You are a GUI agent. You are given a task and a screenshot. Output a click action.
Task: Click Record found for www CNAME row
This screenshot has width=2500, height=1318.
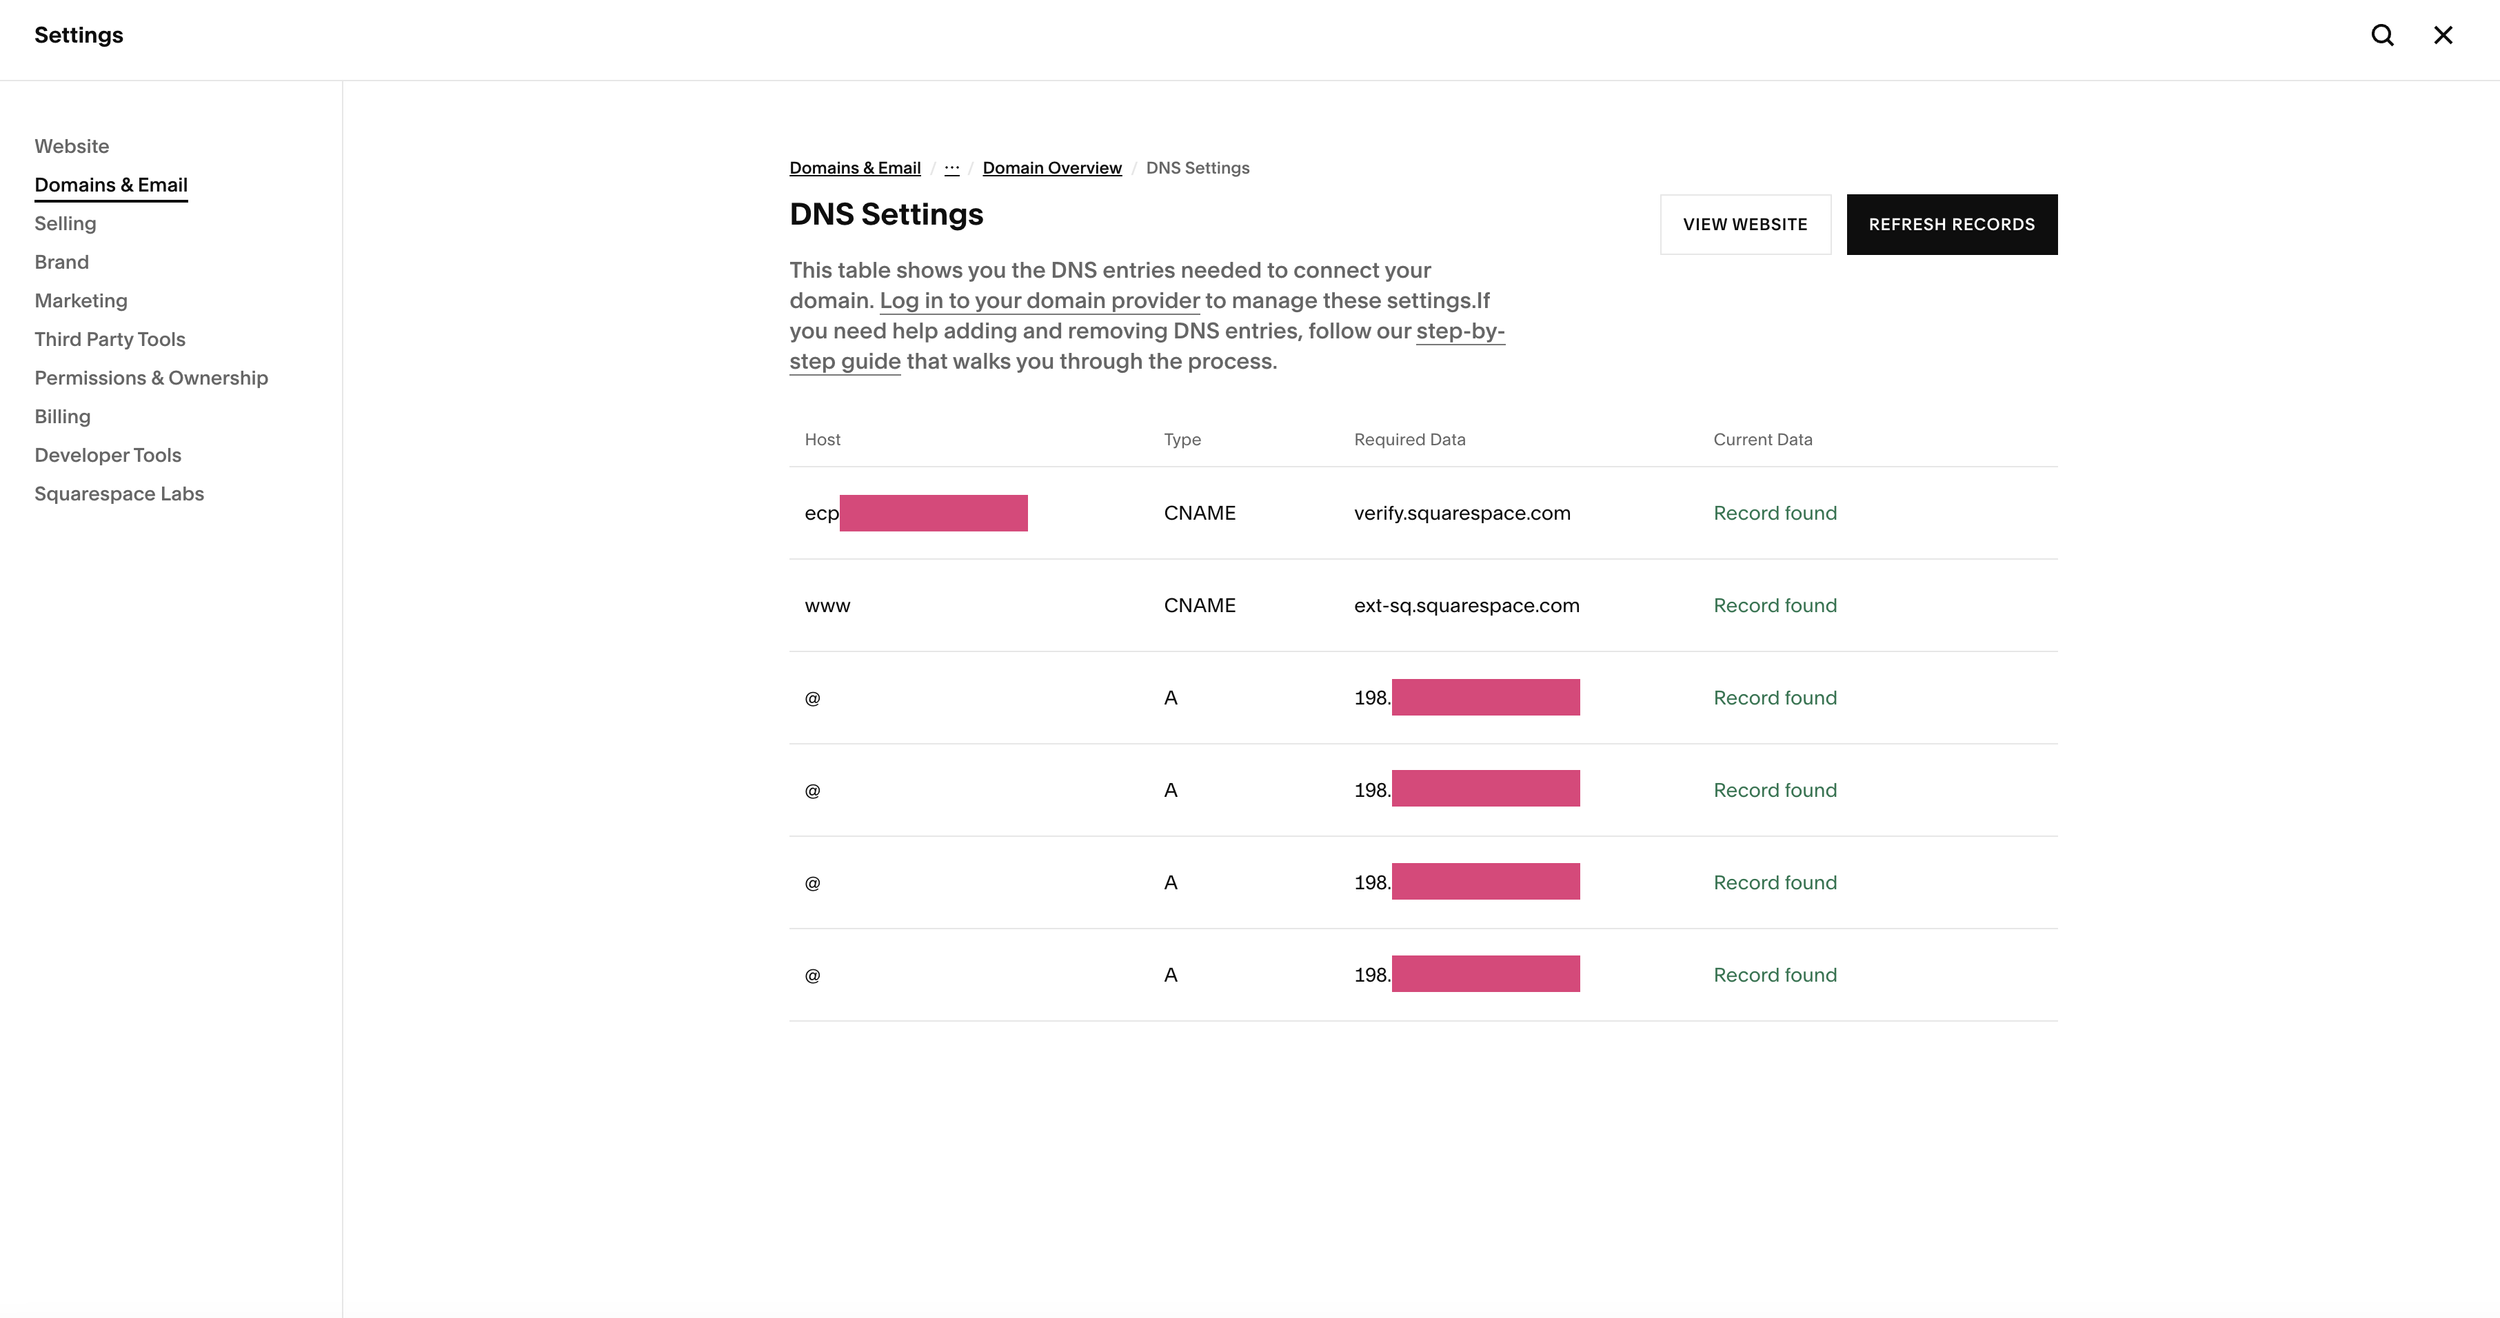1774,605
